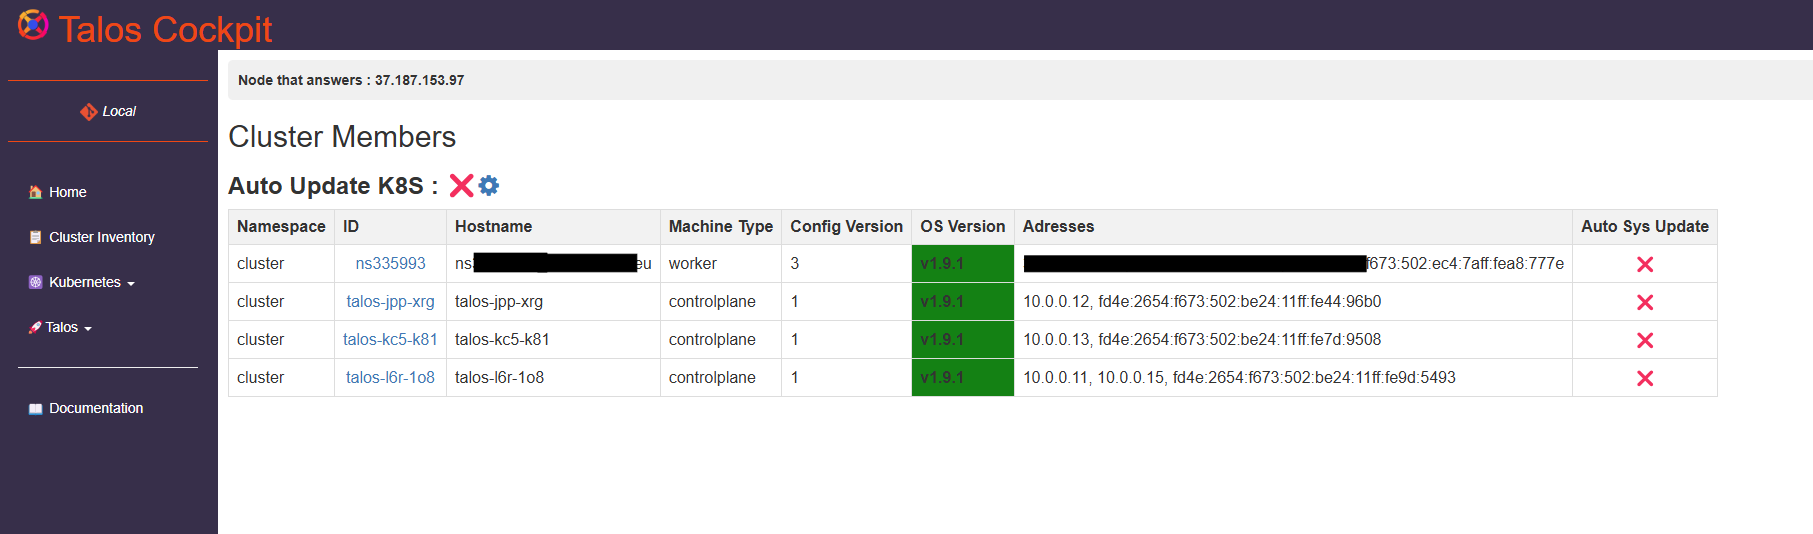This screenshot has height=534, width=1813.
Task: Toggle Auto Sys Update for talos-kc5-k81
Action: [1645, 340]
